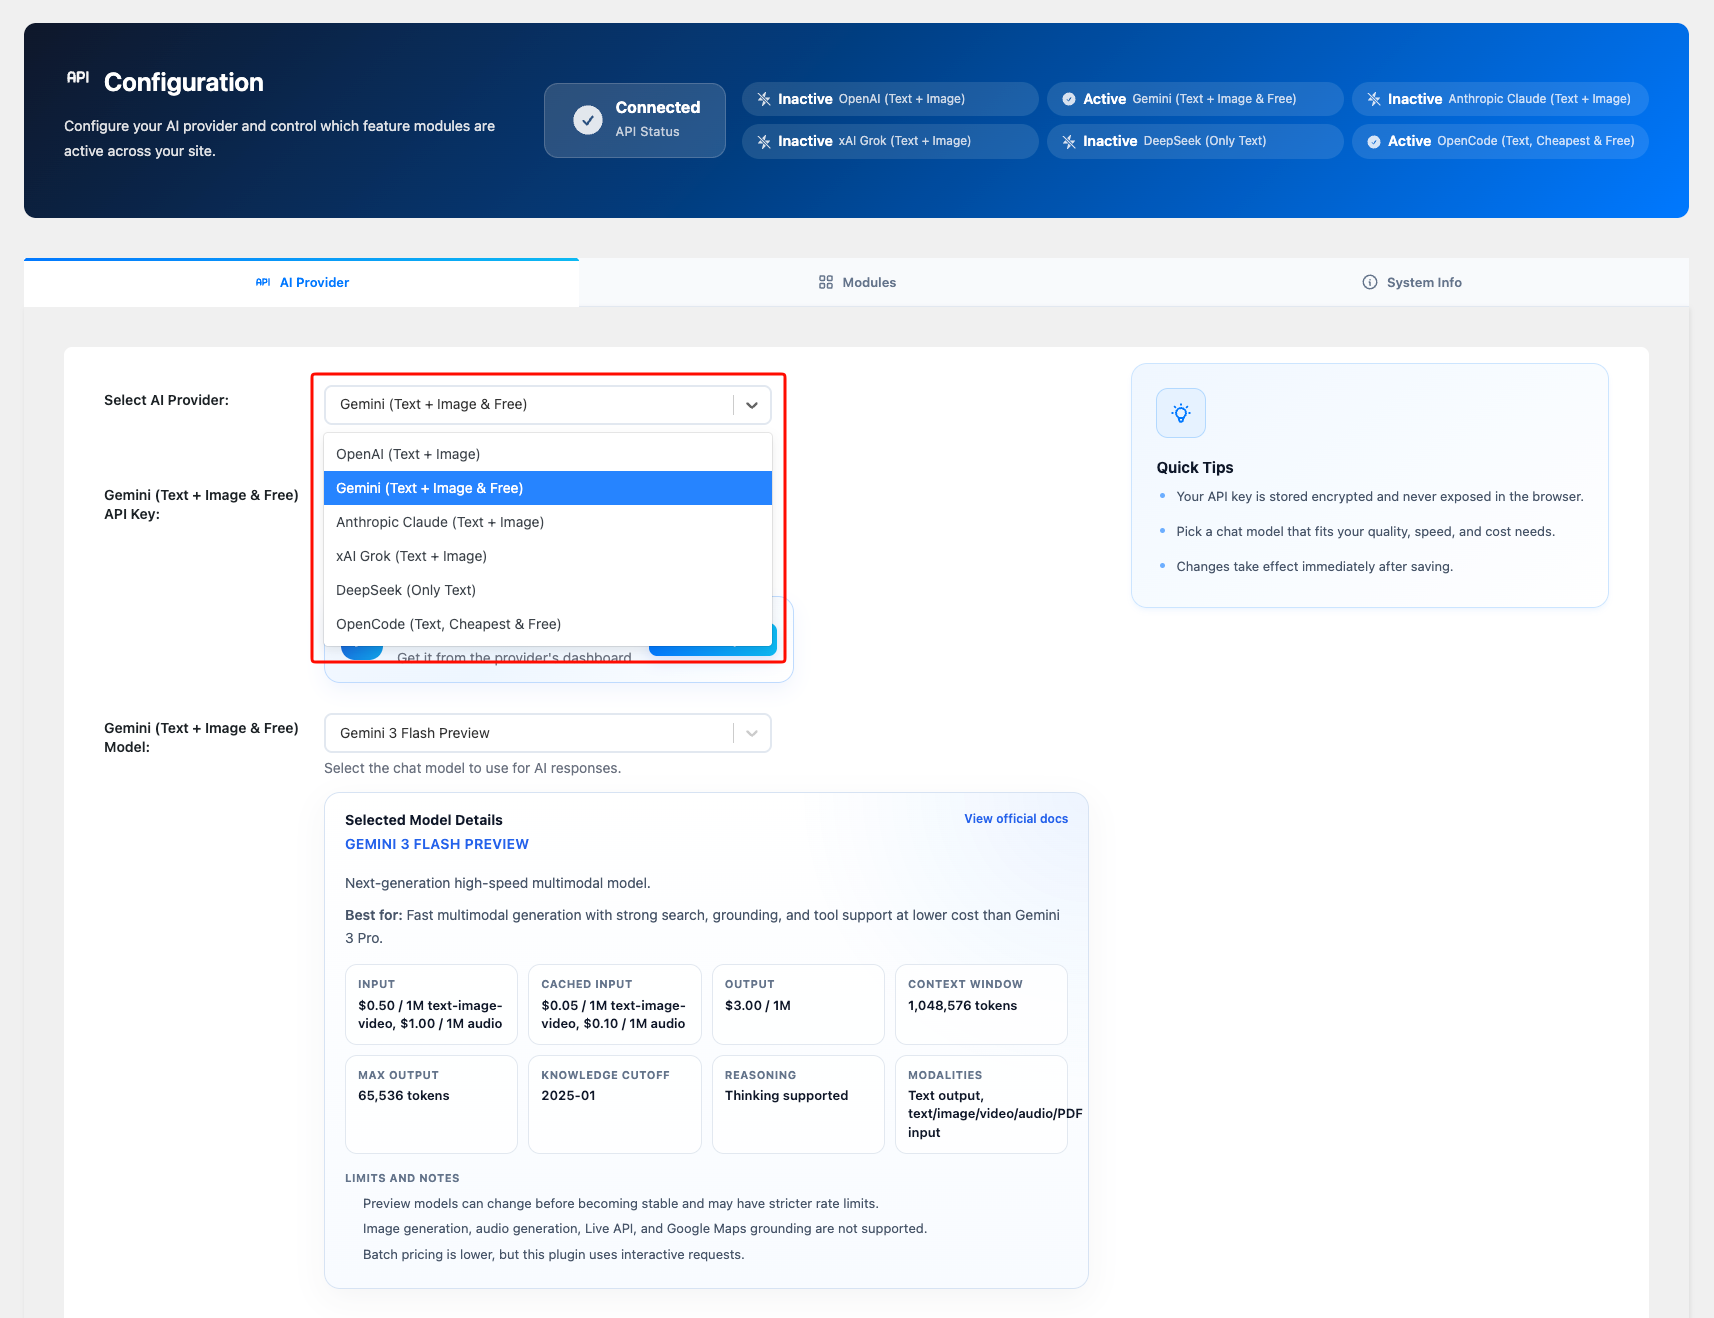Click the Quick Tips lightbulb icon
1714x1318 pixels.
tap(1181, 413)
